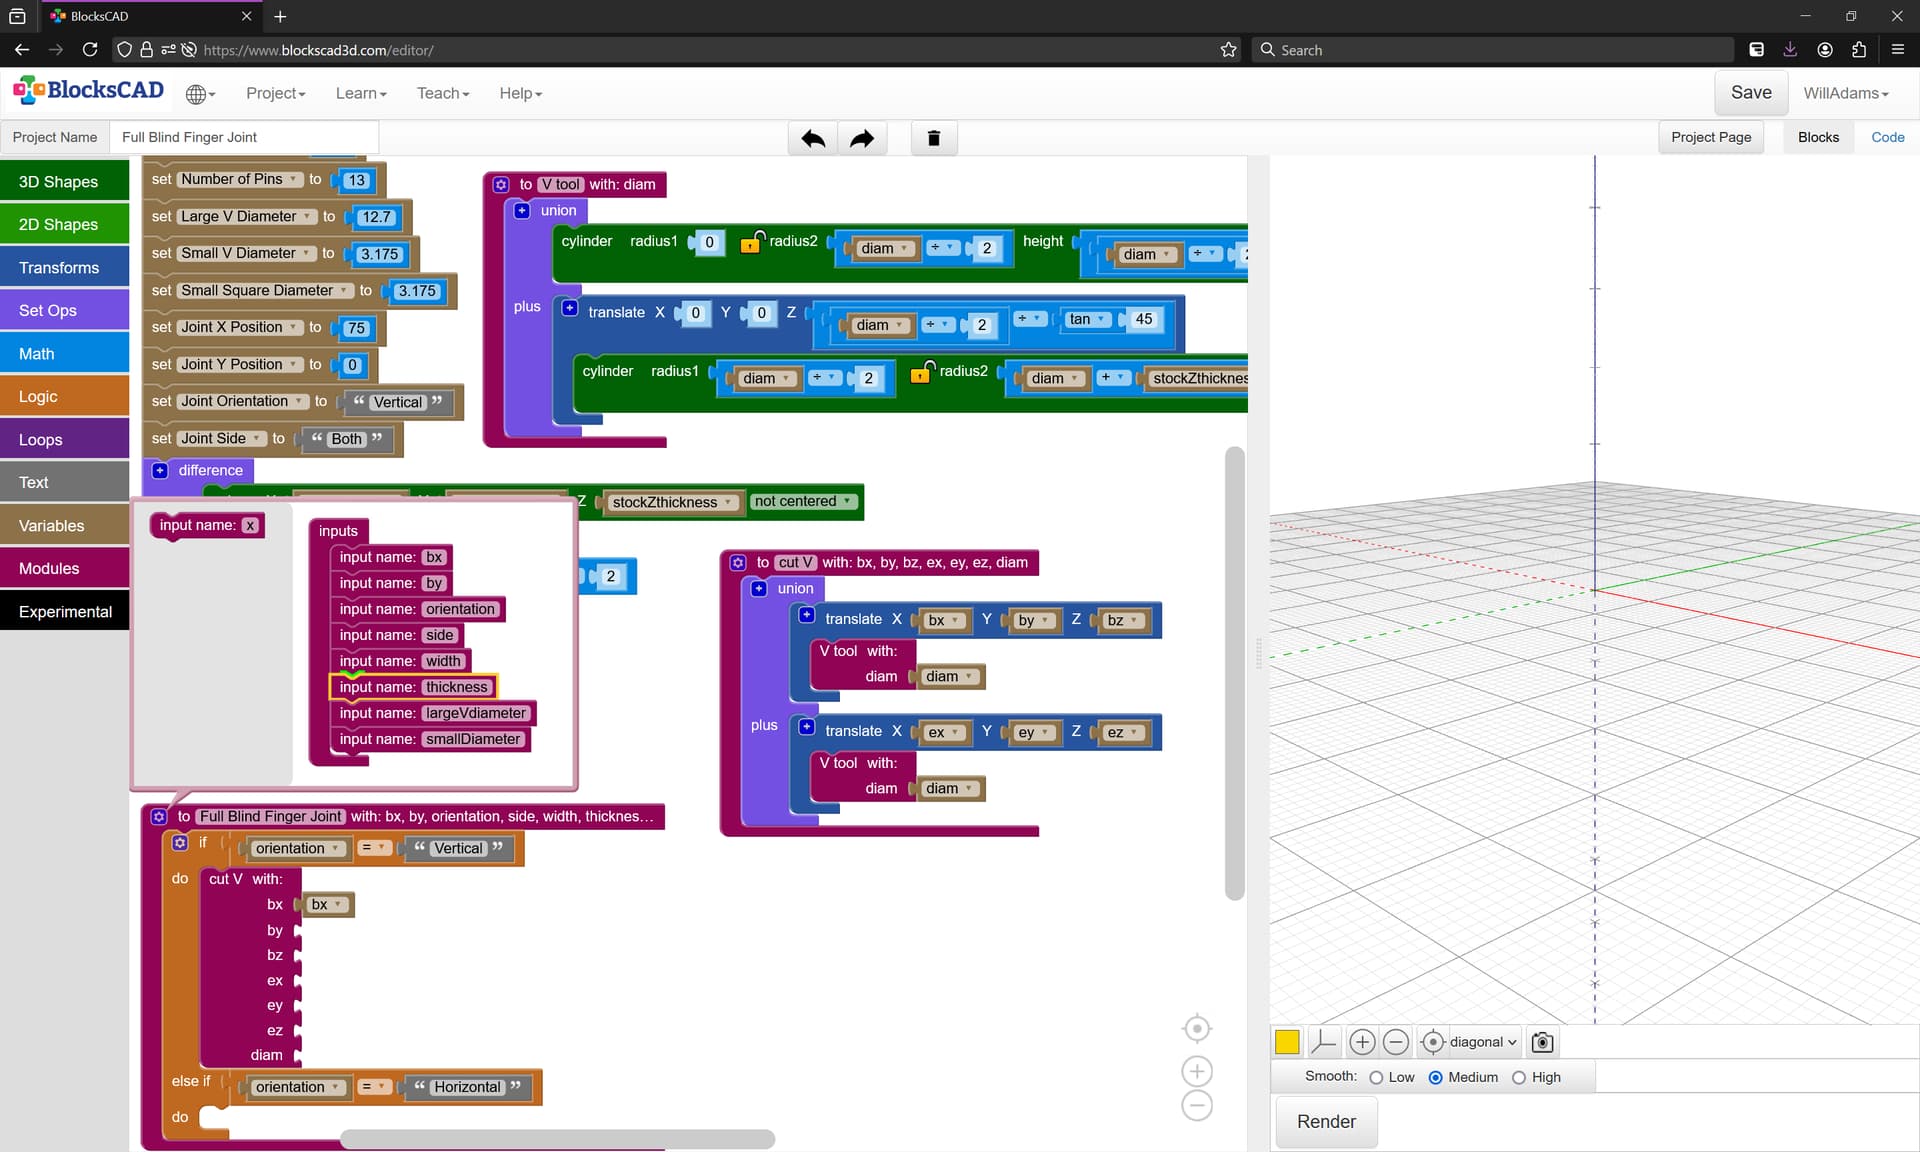Open the Joint Side variable dropdown
Image resolution: width=1920 pixels, height=1152 pixels.
pos(222,438)
